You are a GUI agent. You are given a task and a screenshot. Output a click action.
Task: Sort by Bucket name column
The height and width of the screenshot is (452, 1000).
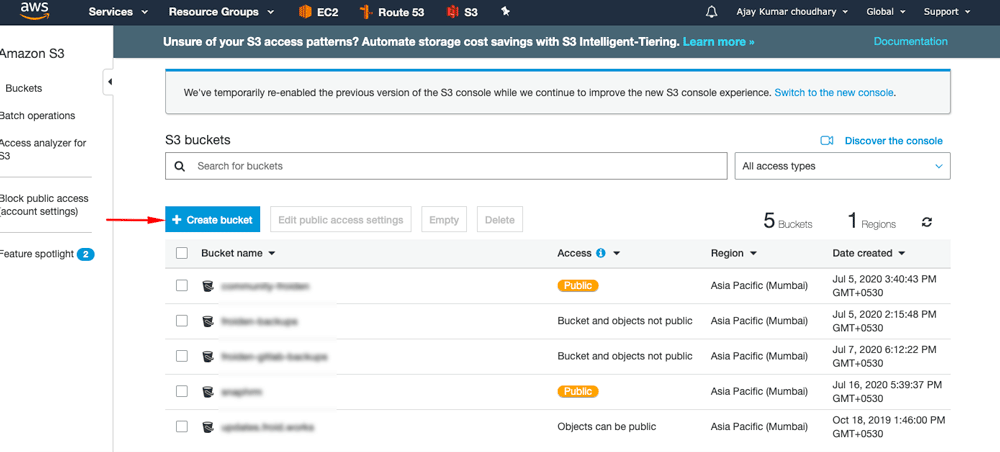click(x=238, y=253)
